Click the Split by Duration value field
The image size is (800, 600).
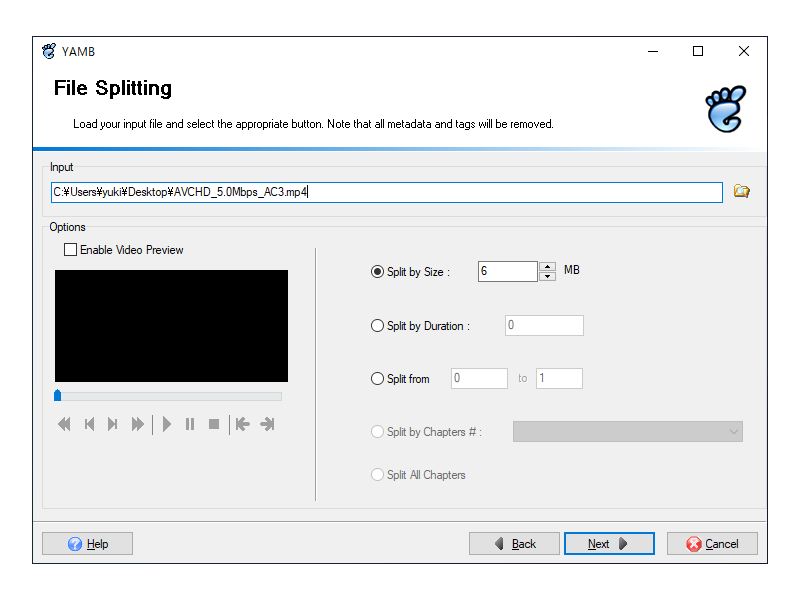click(x=544, y=326)
